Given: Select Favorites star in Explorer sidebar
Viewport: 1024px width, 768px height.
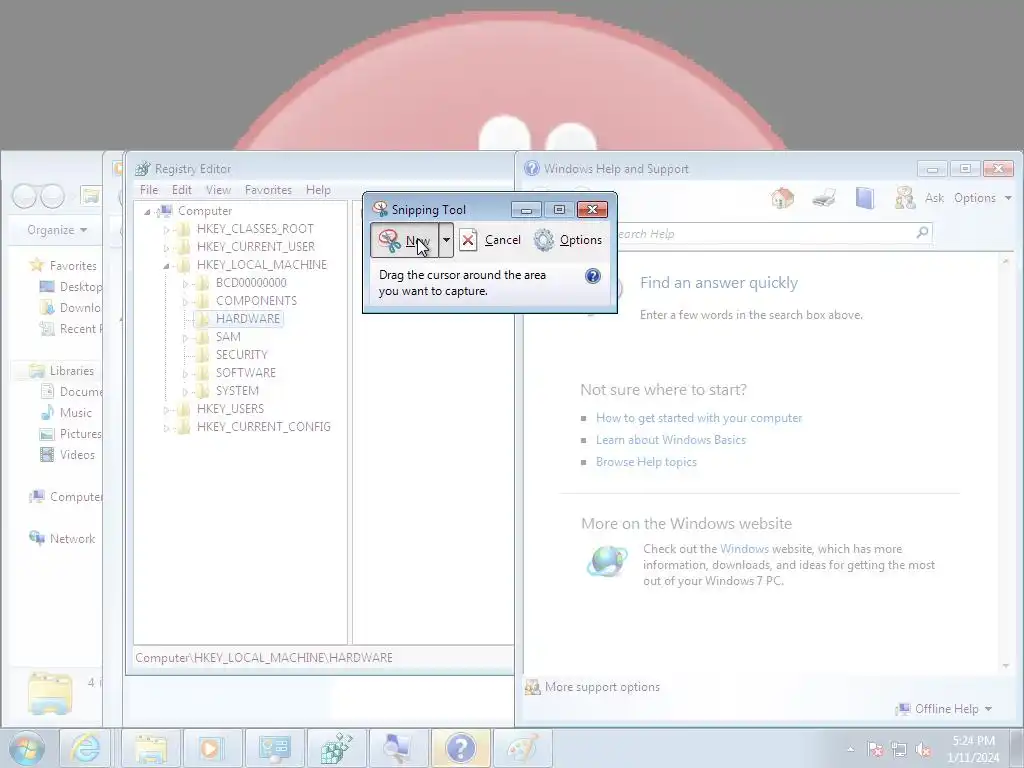Looking at the screenshot, I should (37, 265).
